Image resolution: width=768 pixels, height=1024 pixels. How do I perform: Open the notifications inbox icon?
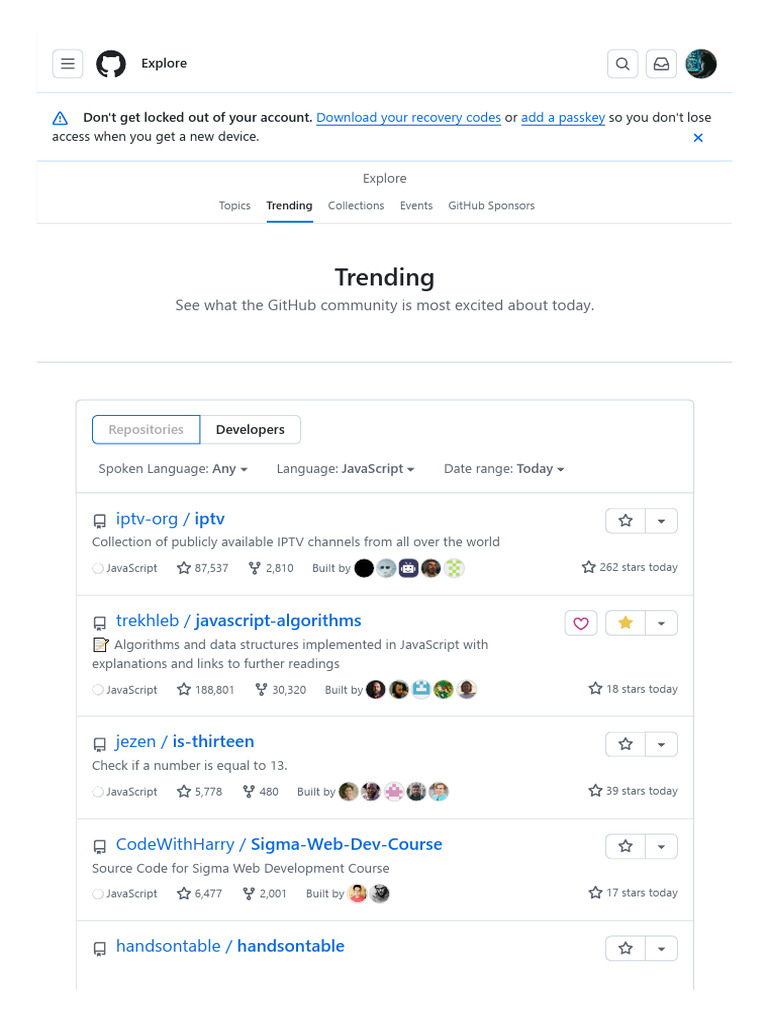click(661, 64)
